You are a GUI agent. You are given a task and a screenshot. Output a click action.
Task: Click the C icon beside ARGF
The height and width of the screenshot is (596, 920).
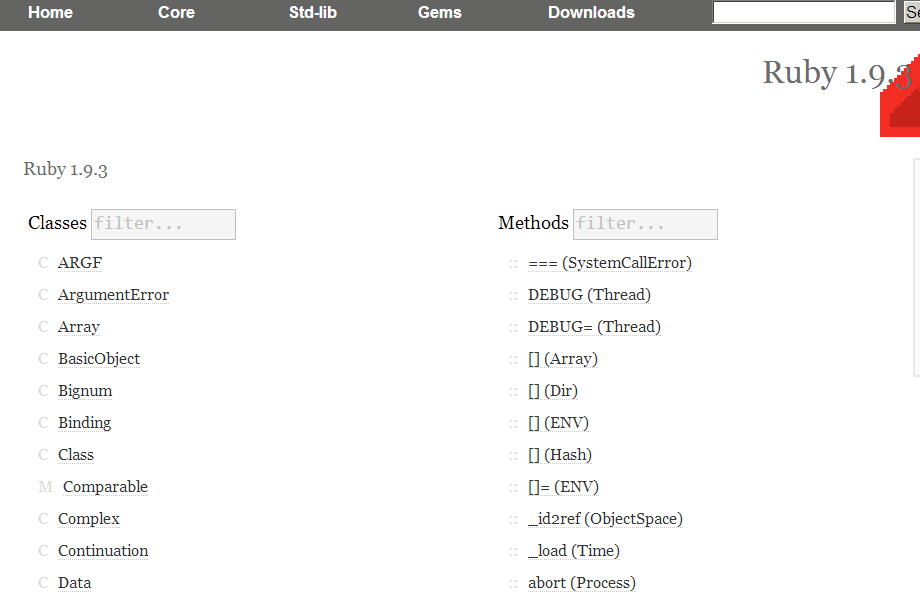[43, 263]
